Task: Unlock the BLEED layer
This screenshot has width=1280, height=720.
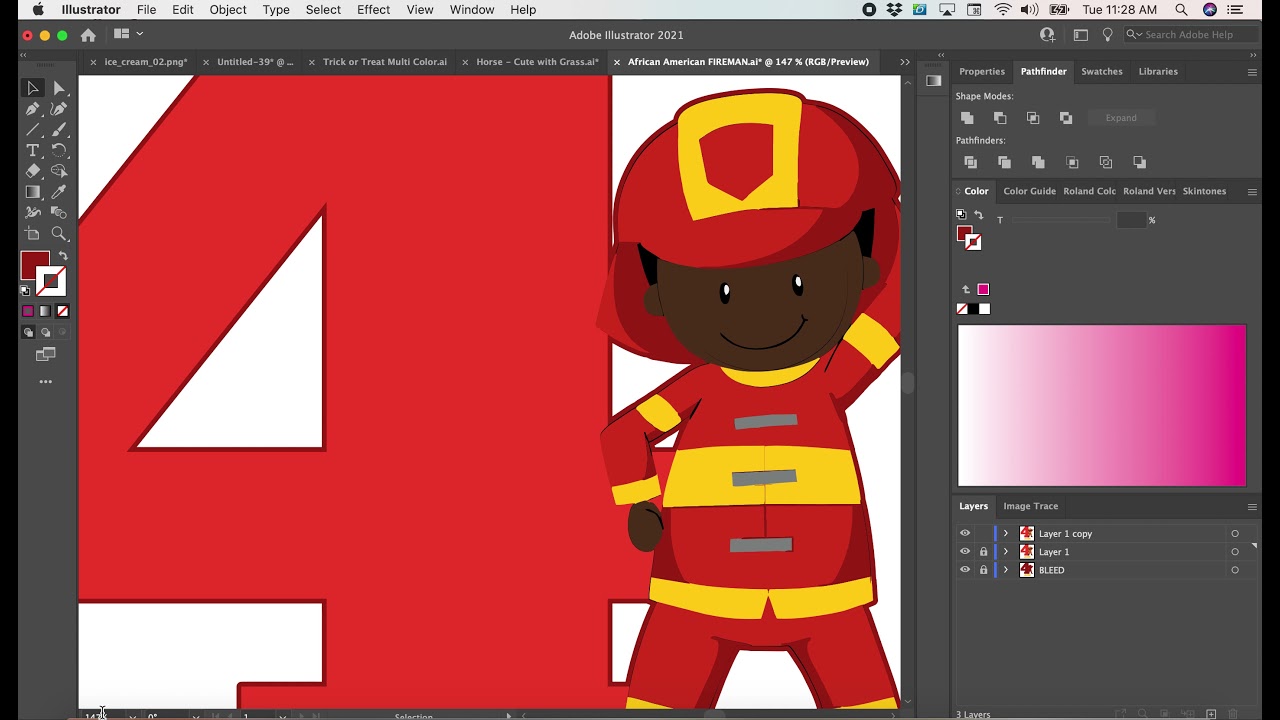Action: [x=983, y=570]
